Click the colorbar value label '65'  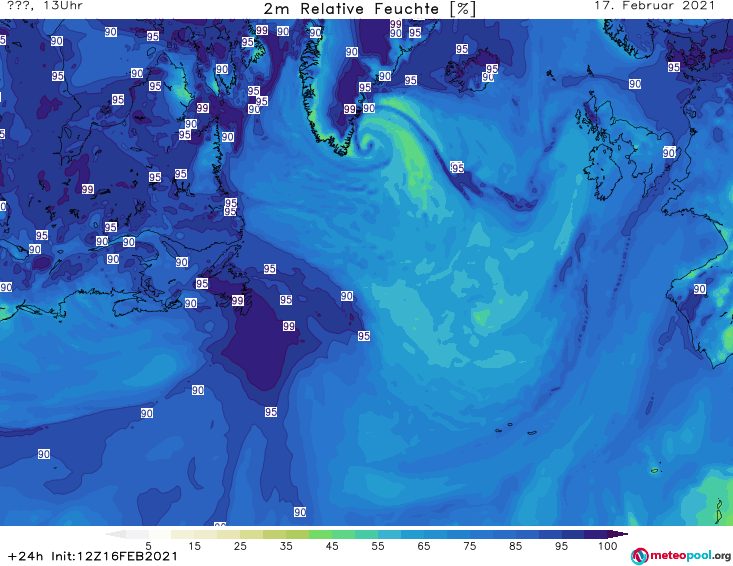tap(424, 546)
